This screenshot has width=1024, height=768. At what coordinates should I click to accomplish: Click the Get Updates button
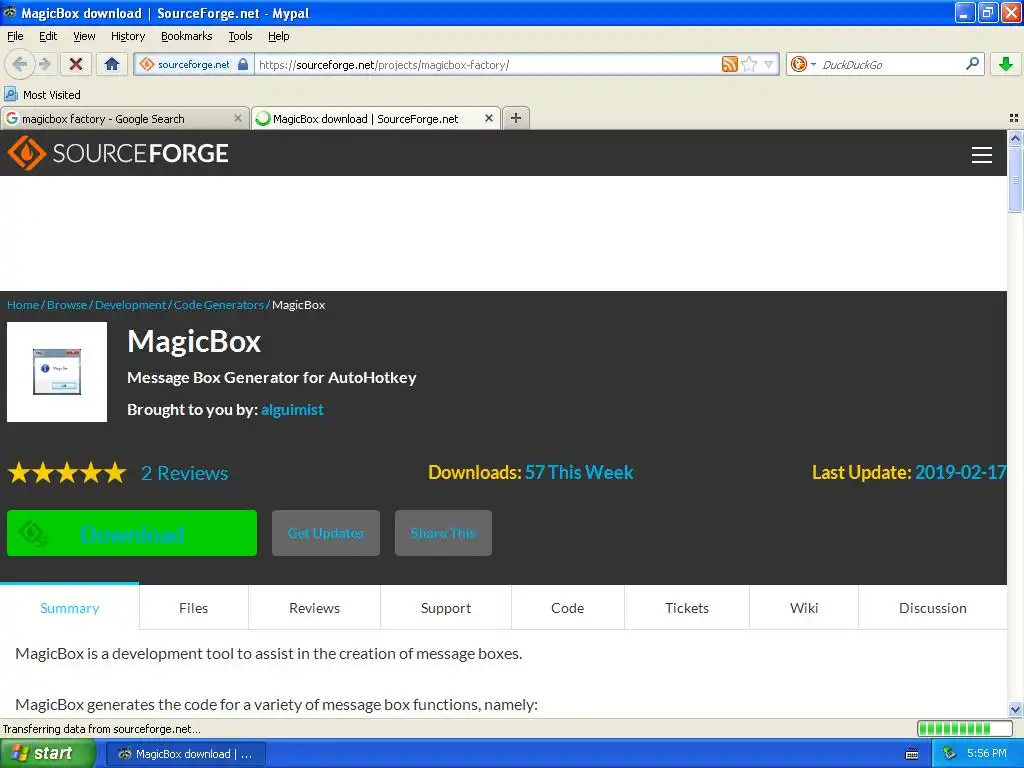point(326,533)
